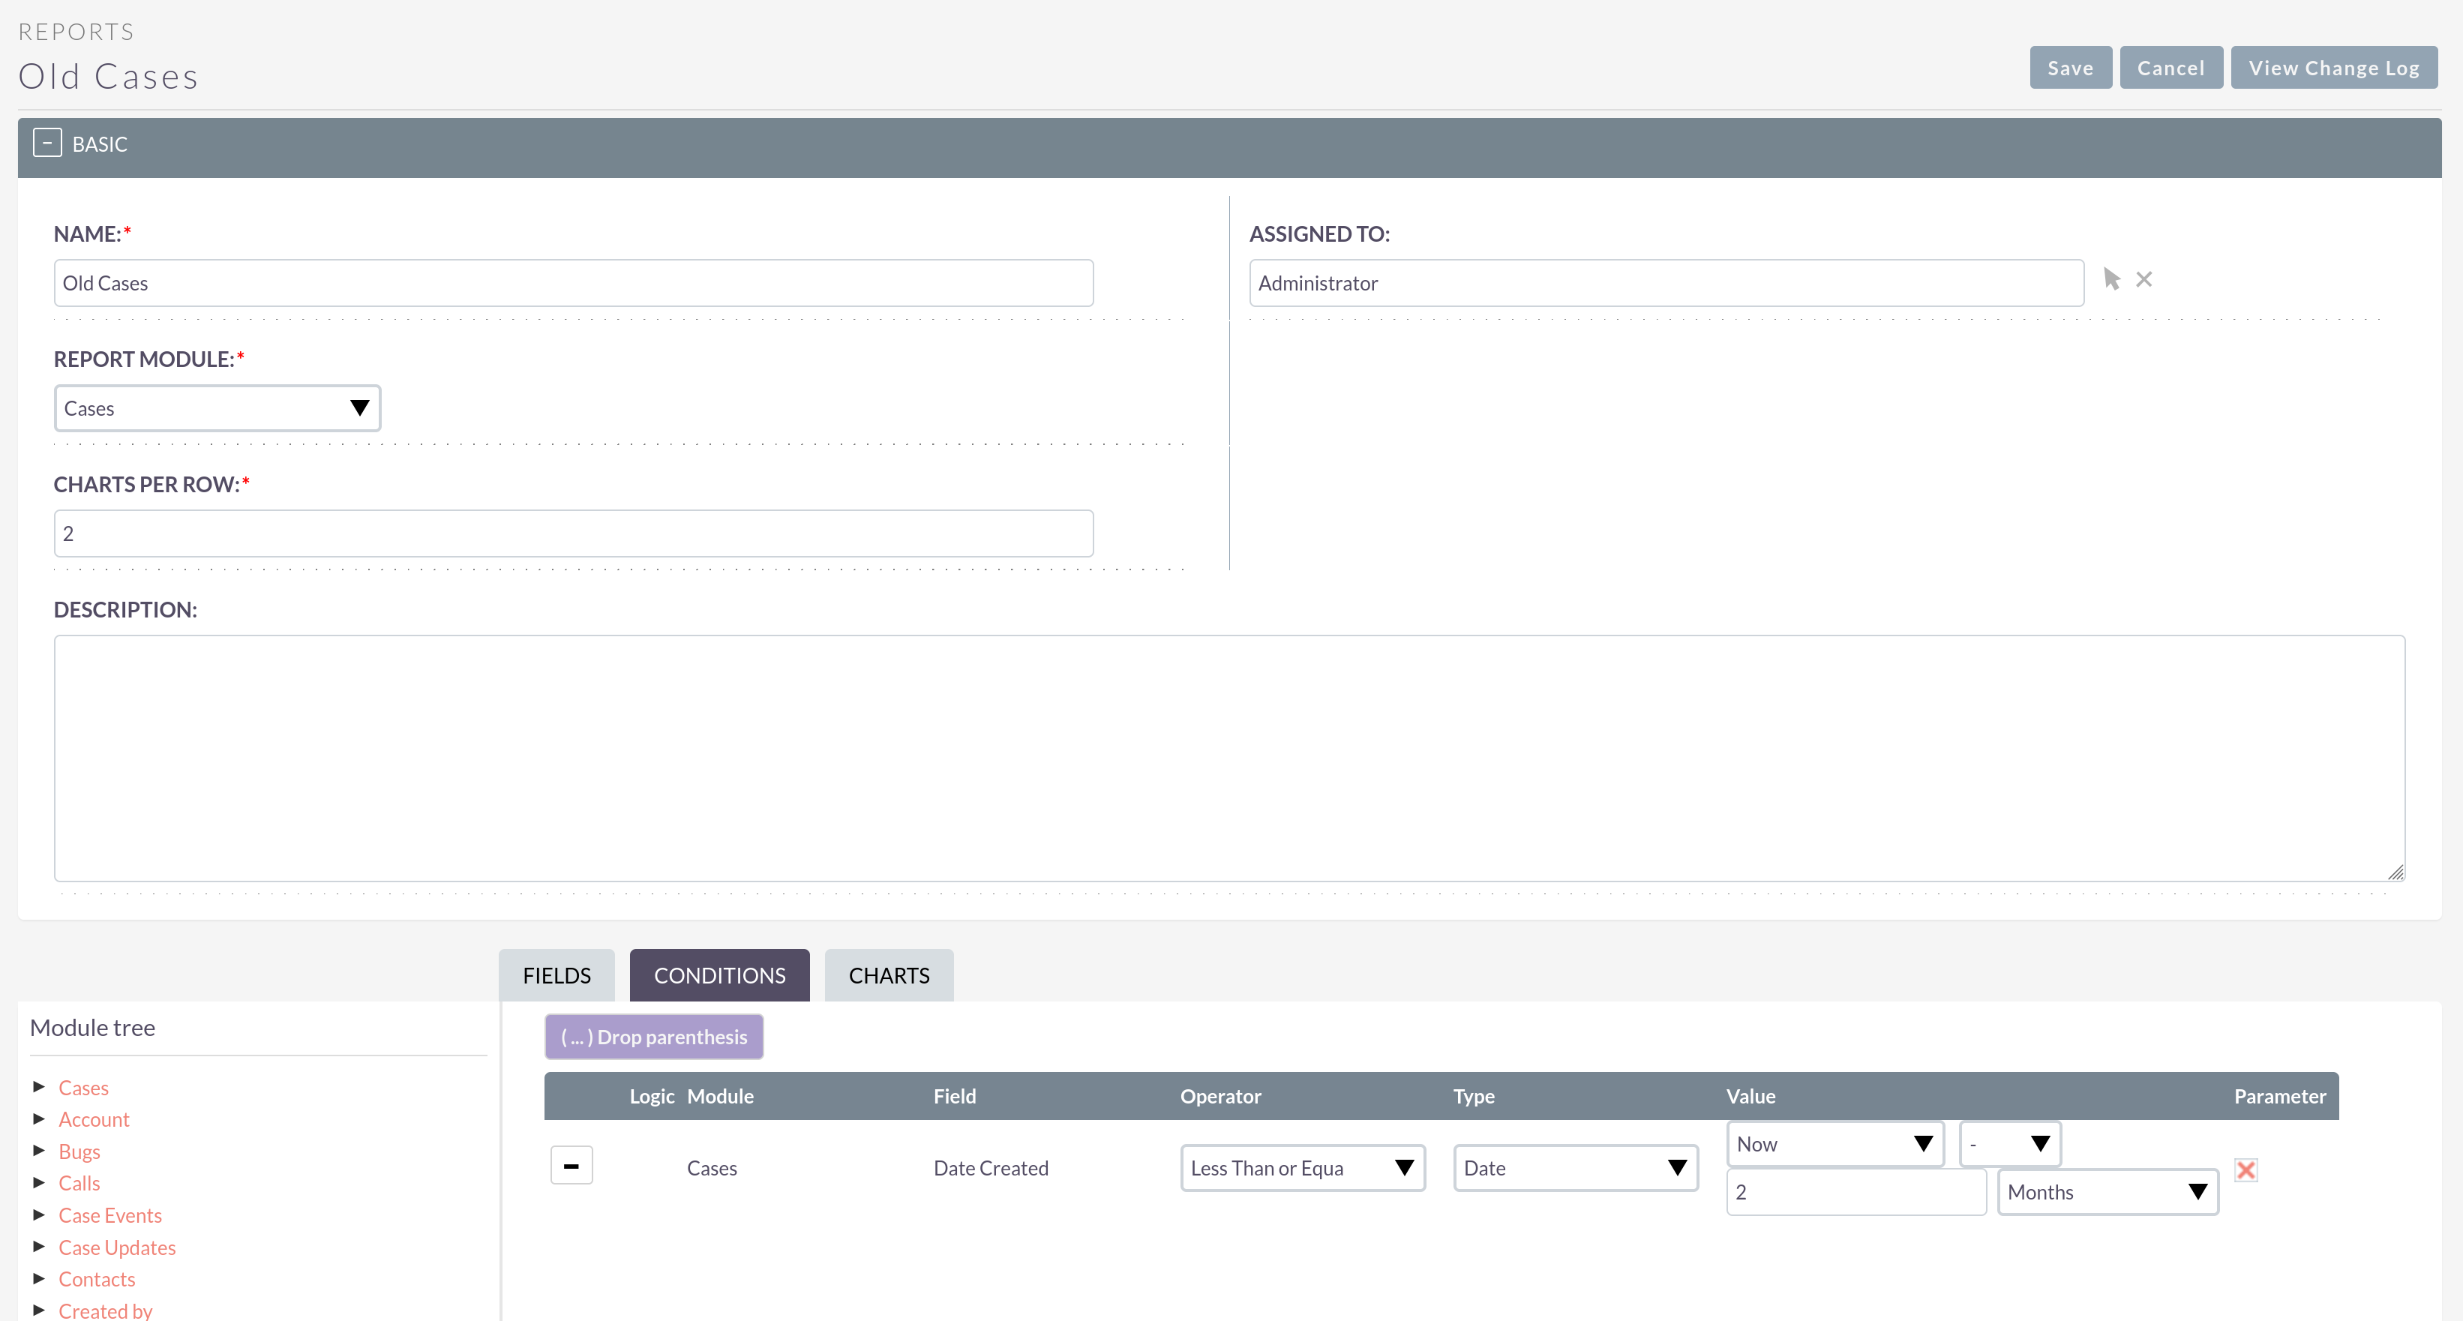Click the Contacts module tree link
This screenshot has height=1321, width=2463.
coord(96,1279)
